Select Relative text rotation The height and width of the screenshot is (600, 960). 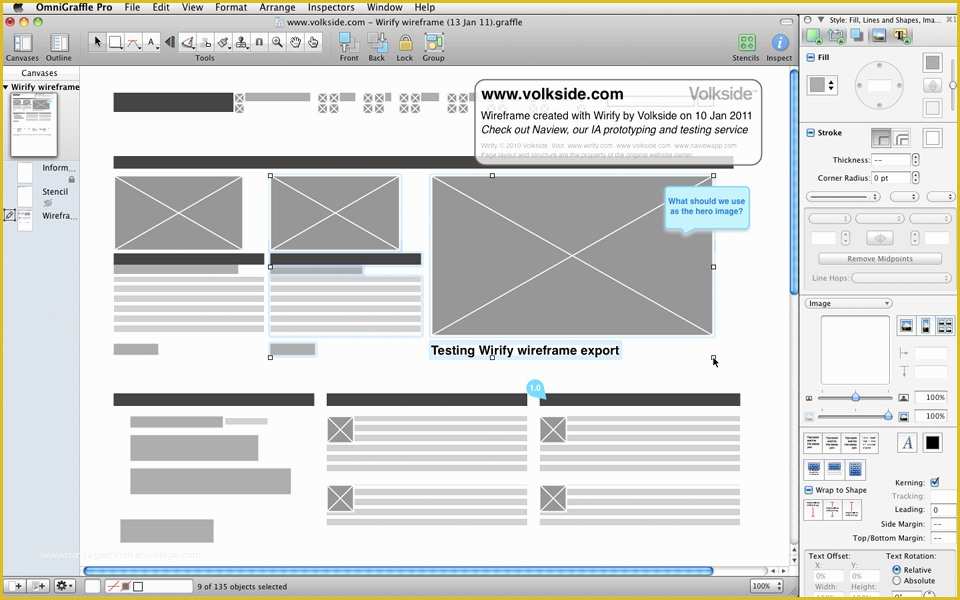tap(896, 569)
